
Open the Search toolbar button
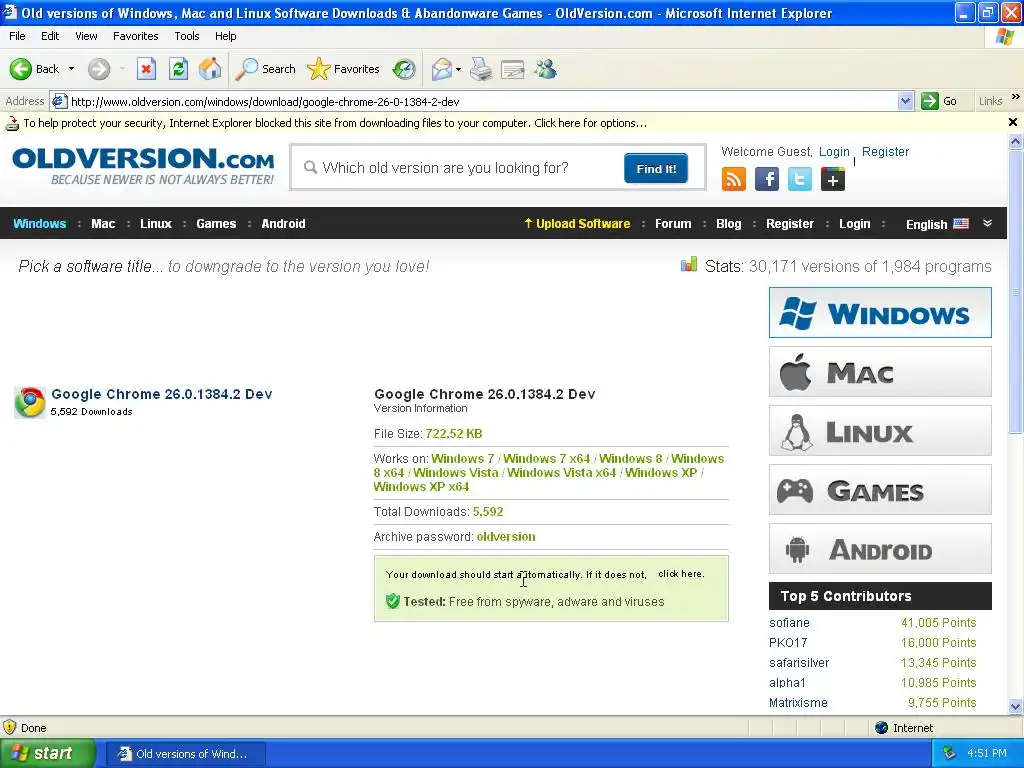(x=265, y=69)
